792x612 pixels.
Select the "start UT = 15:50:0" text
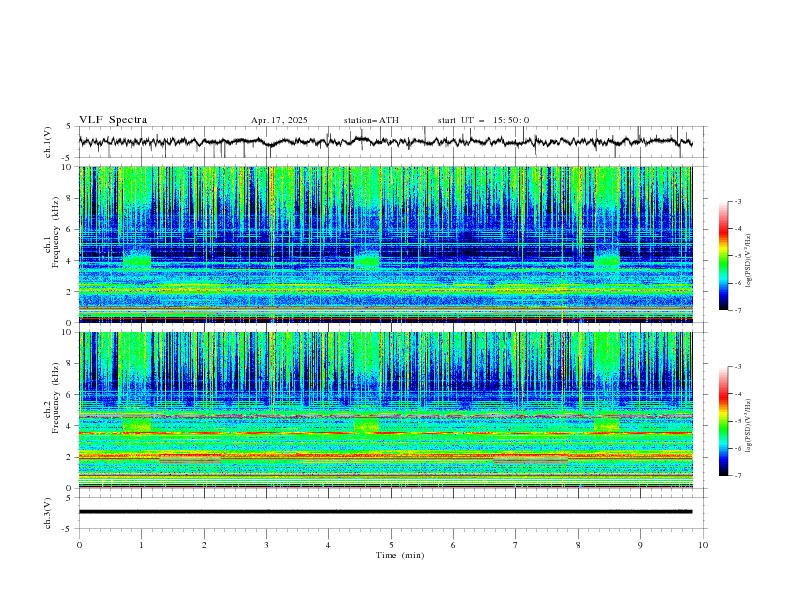483,120
